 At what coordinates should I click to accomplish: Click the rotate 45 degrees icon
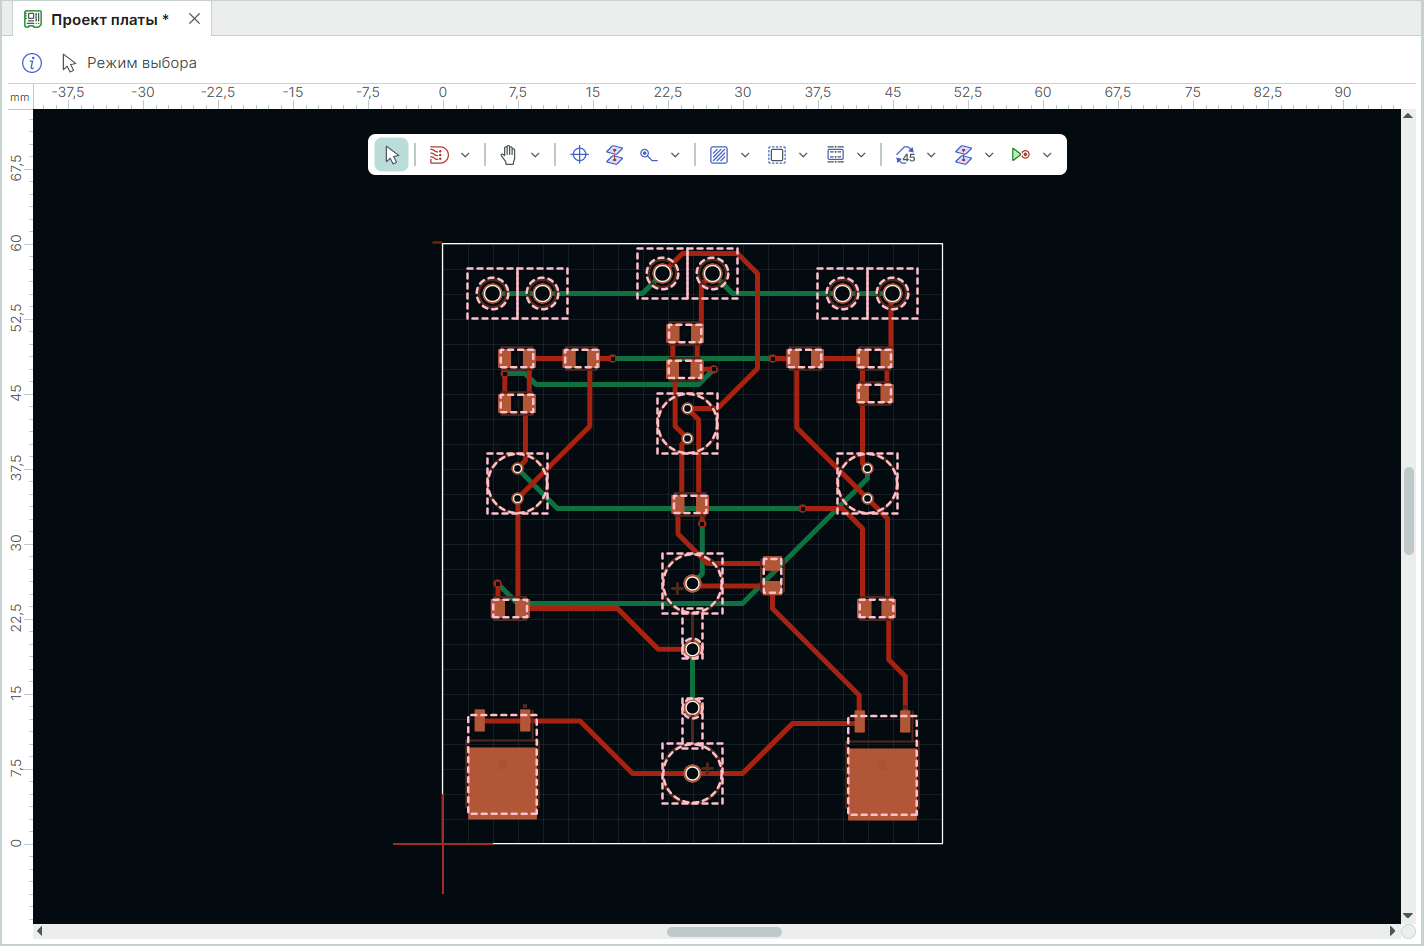tap(906, 155)
